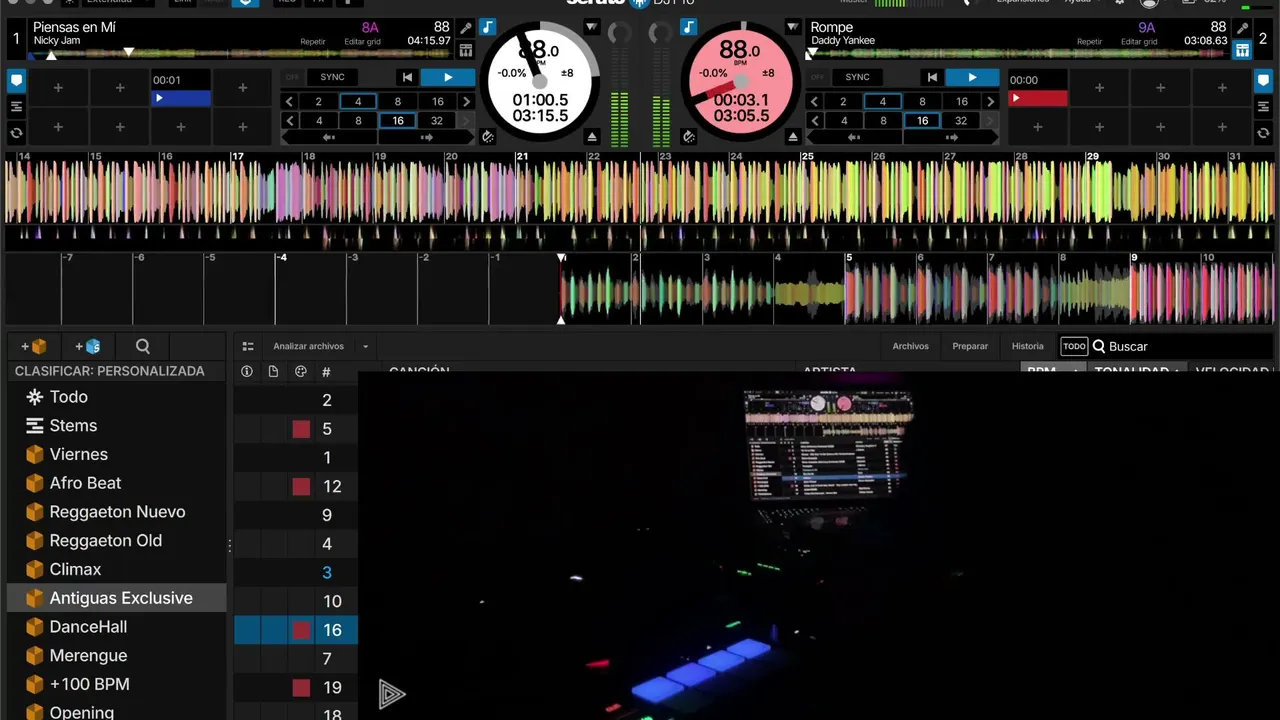Play deck 1 track
This screenshot has height=720, width=1280.
(x=447, y=77)
